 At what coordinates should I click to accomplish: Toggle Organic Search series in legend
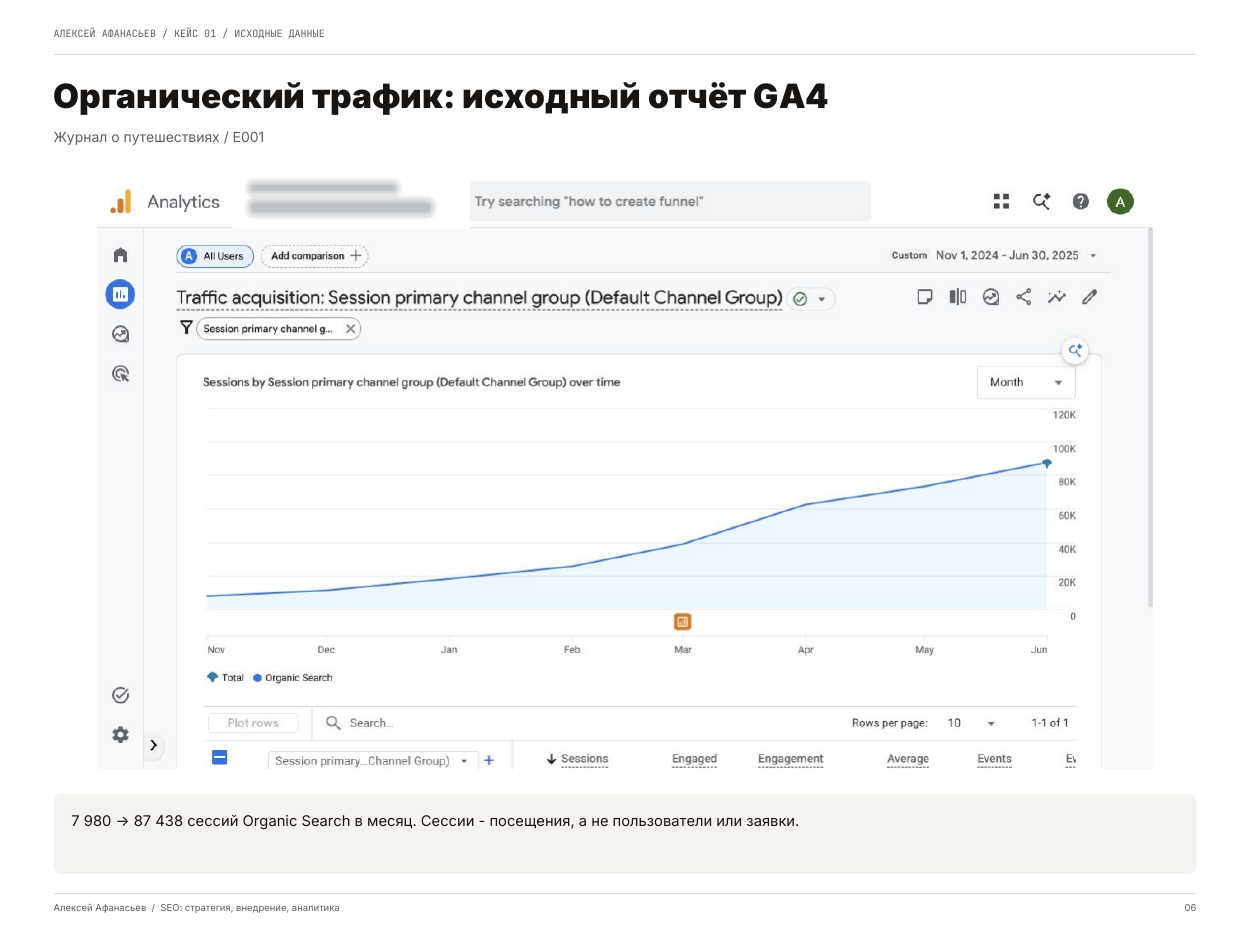tap(292, 678)
